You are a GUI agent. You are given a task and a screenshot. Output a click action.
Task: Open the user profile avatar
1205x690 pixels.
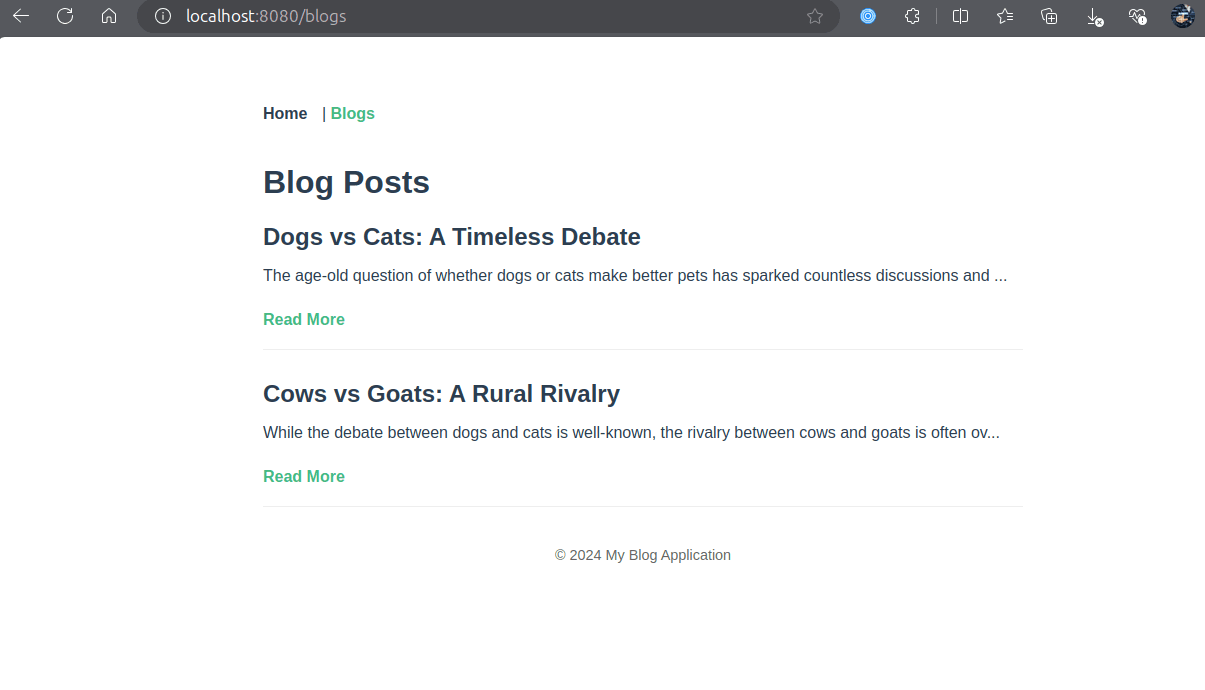(1183, 16)
